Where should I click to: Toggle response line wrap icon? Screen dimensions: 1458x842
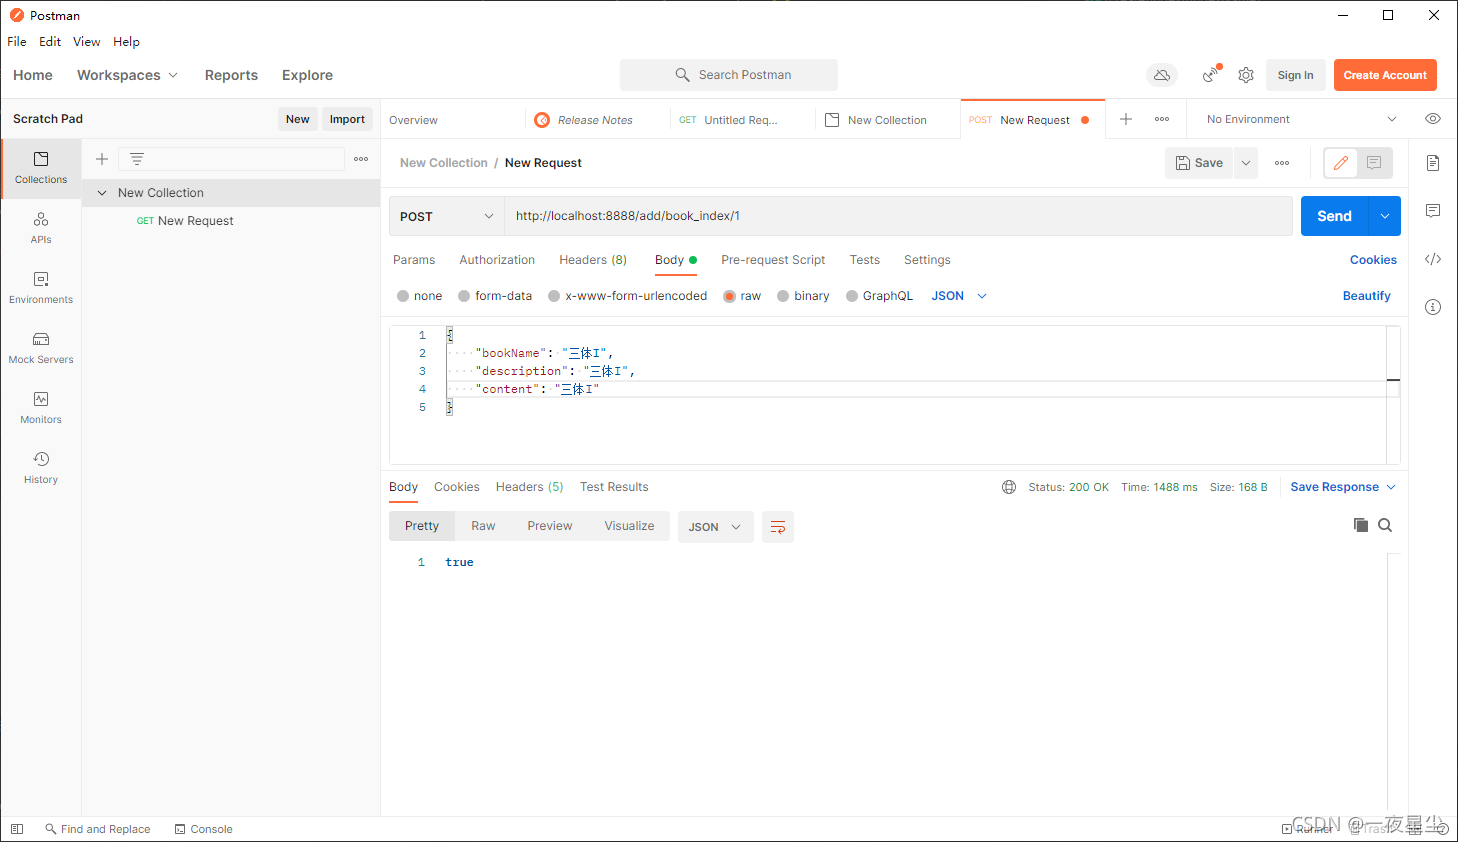(778, 527)
